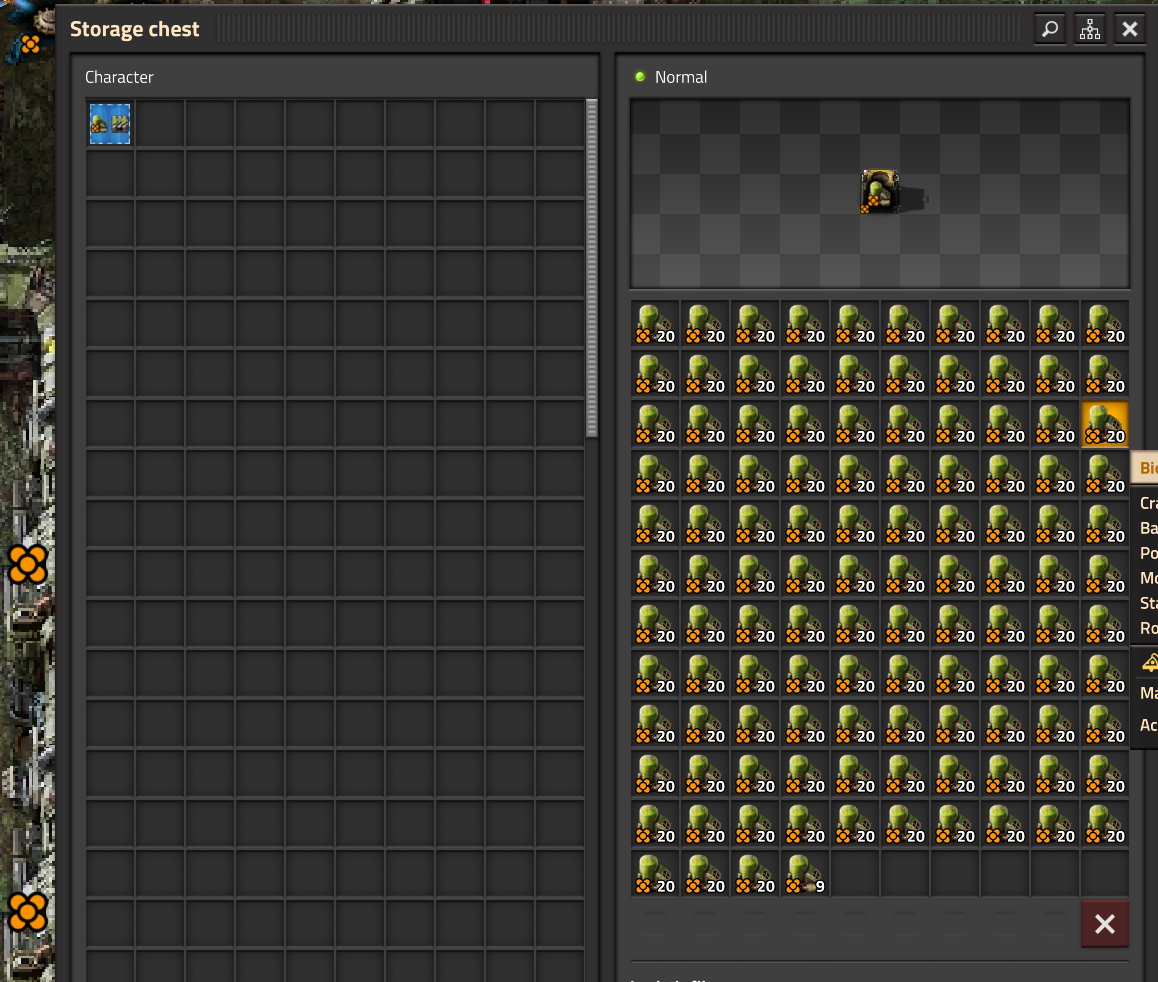Select the first biochamber stack in the chest's bottom row

[655, 874]
